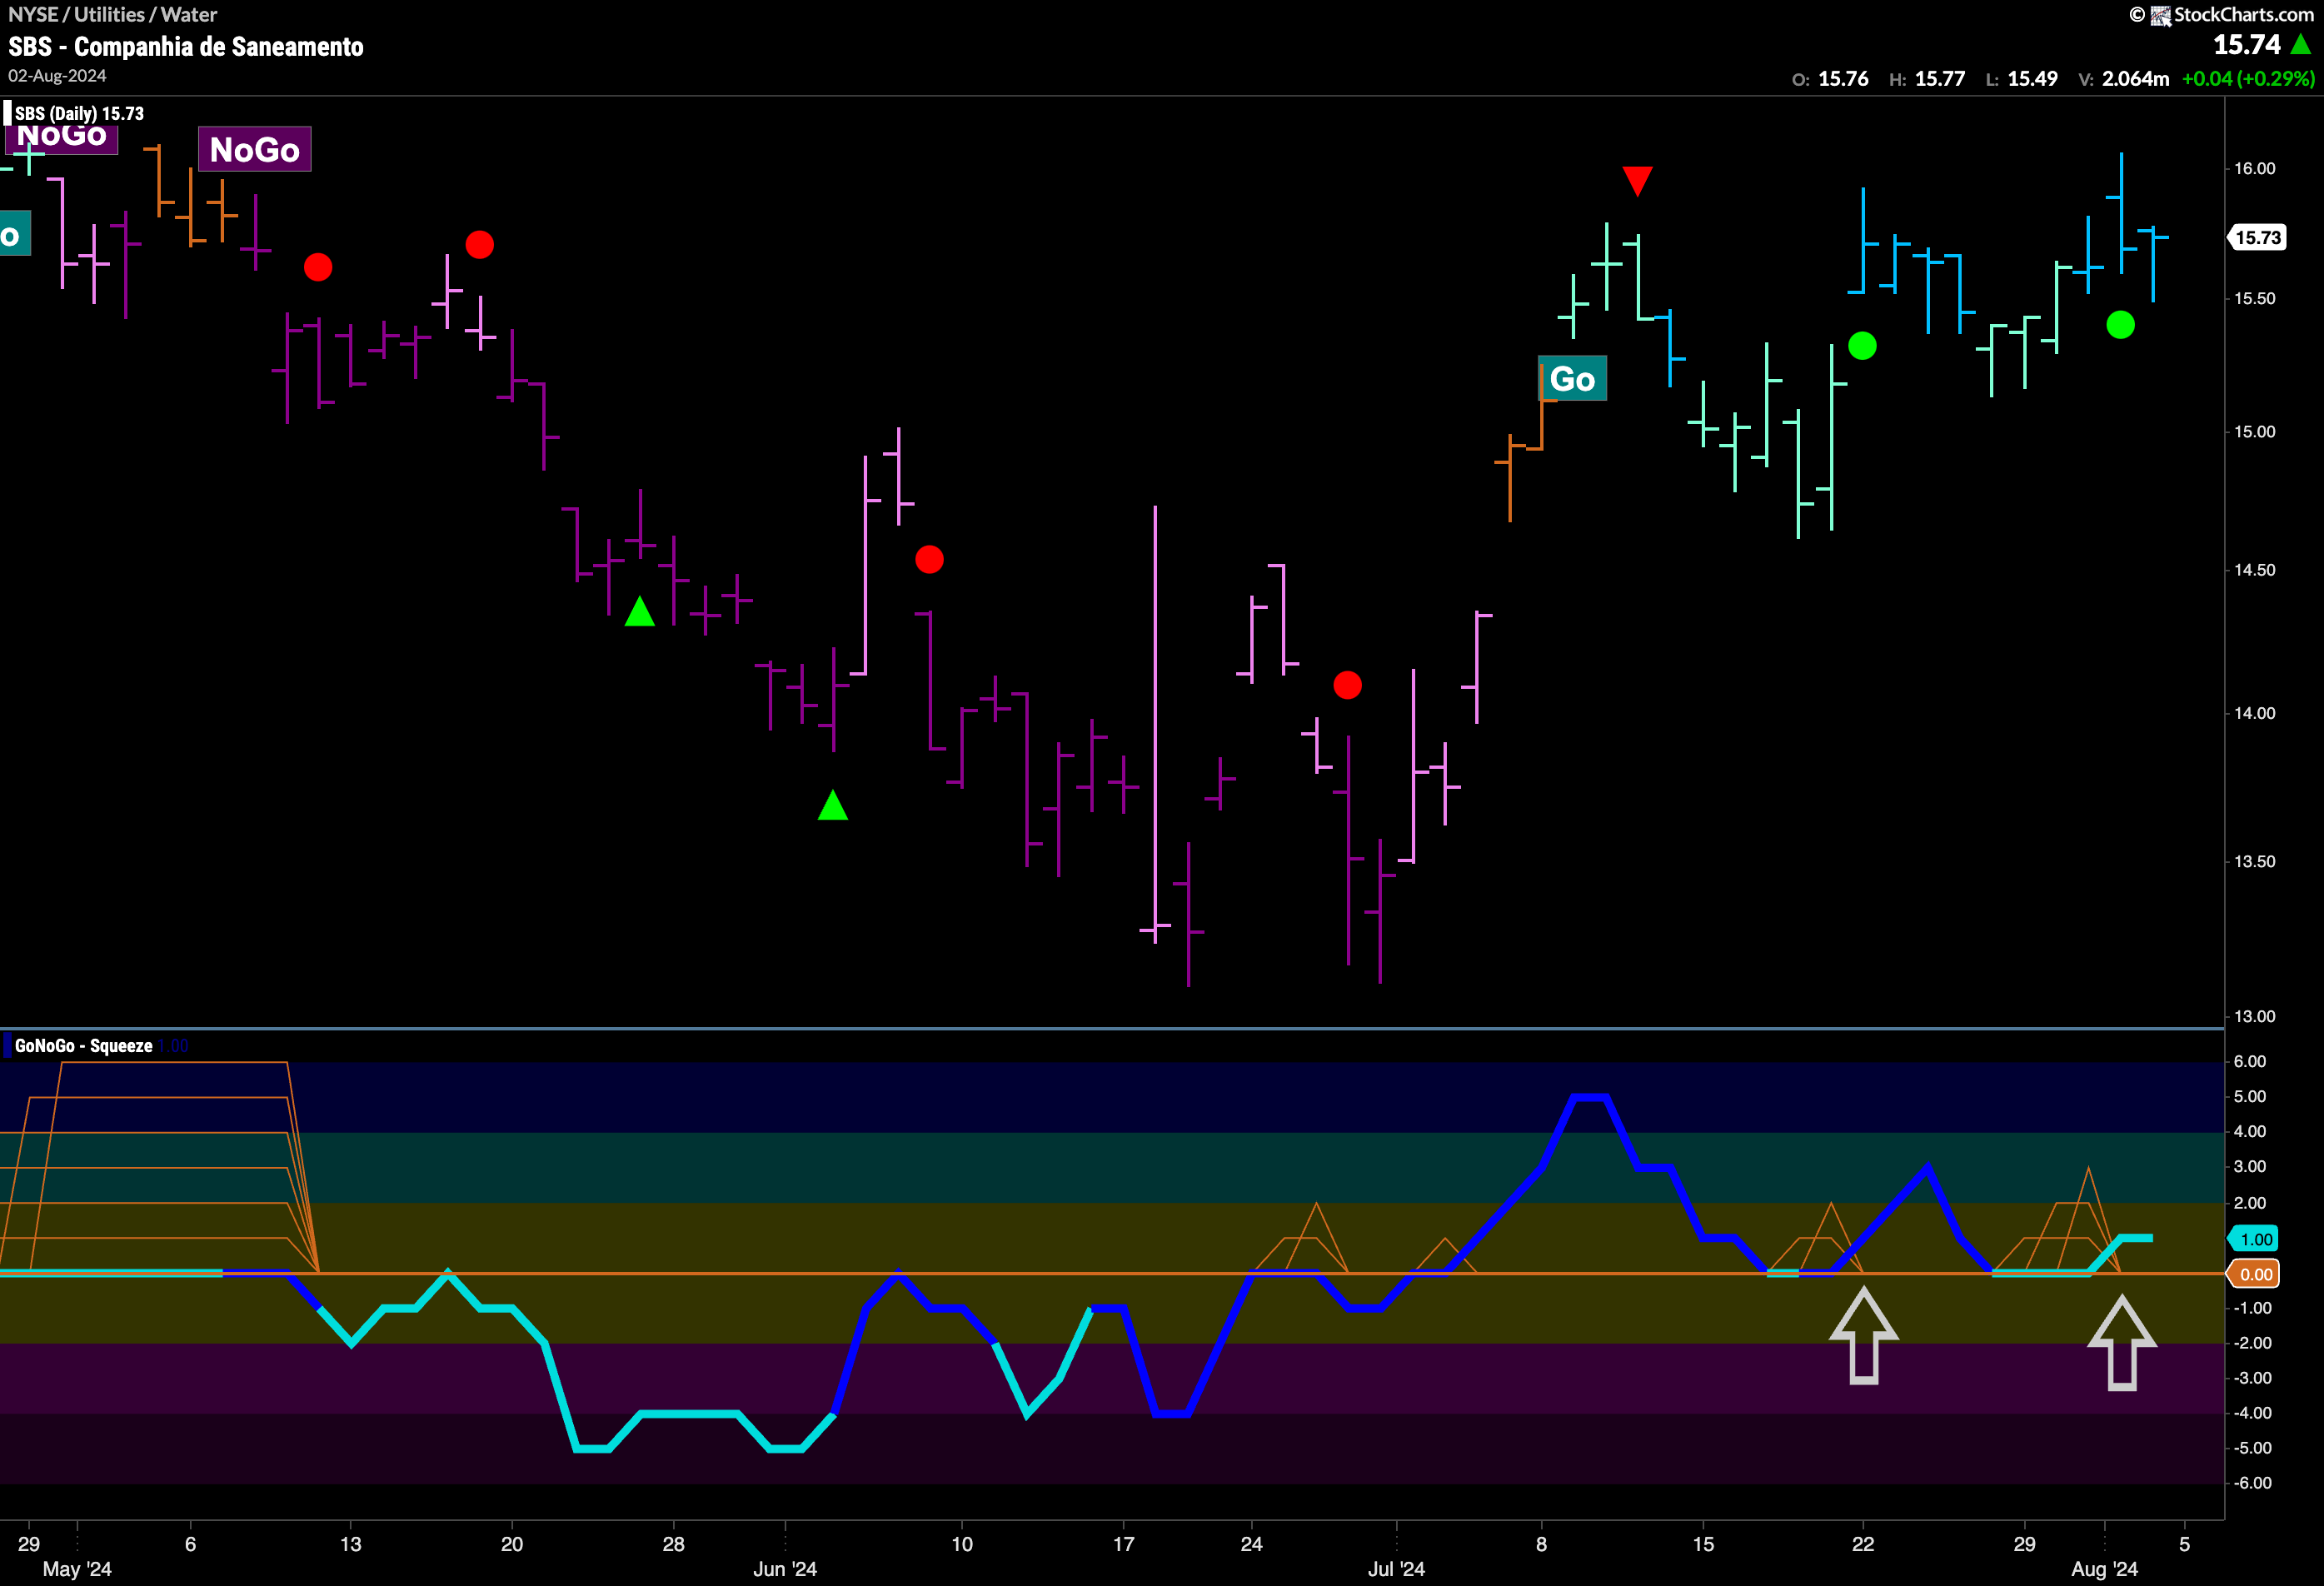Image resolution: width=2324 pixels, height=1586 pixels.
Task: Click the volume value V: 2.064m
Action: pos(2124,79)
